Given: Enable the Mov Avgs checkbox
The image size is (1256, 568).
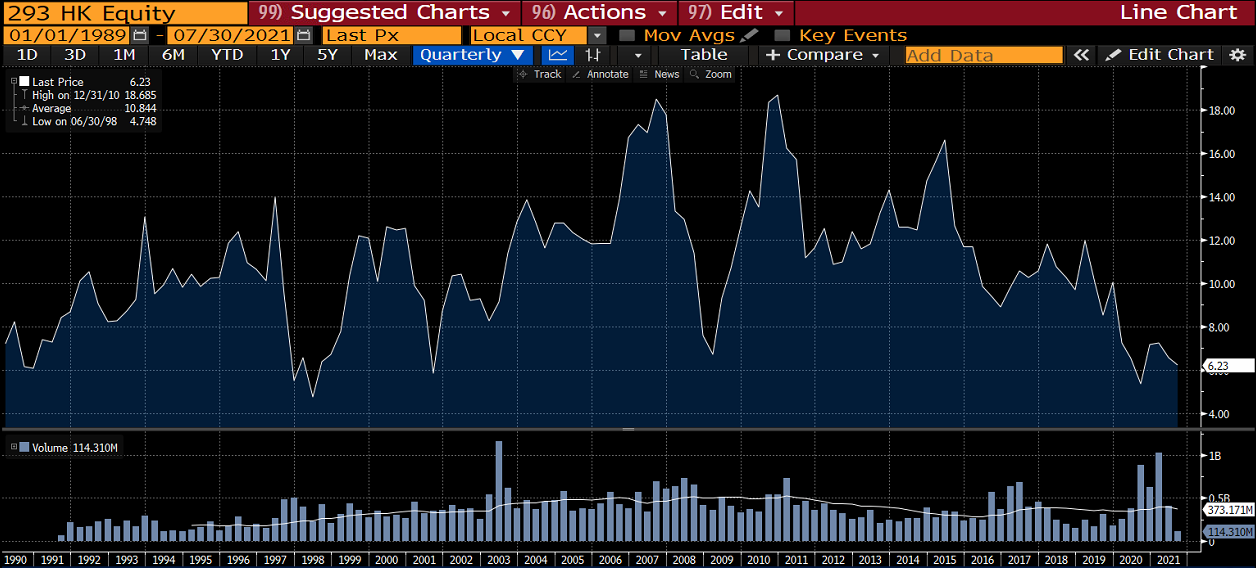Looking at the screenshot, I should (x=627, y=35).
